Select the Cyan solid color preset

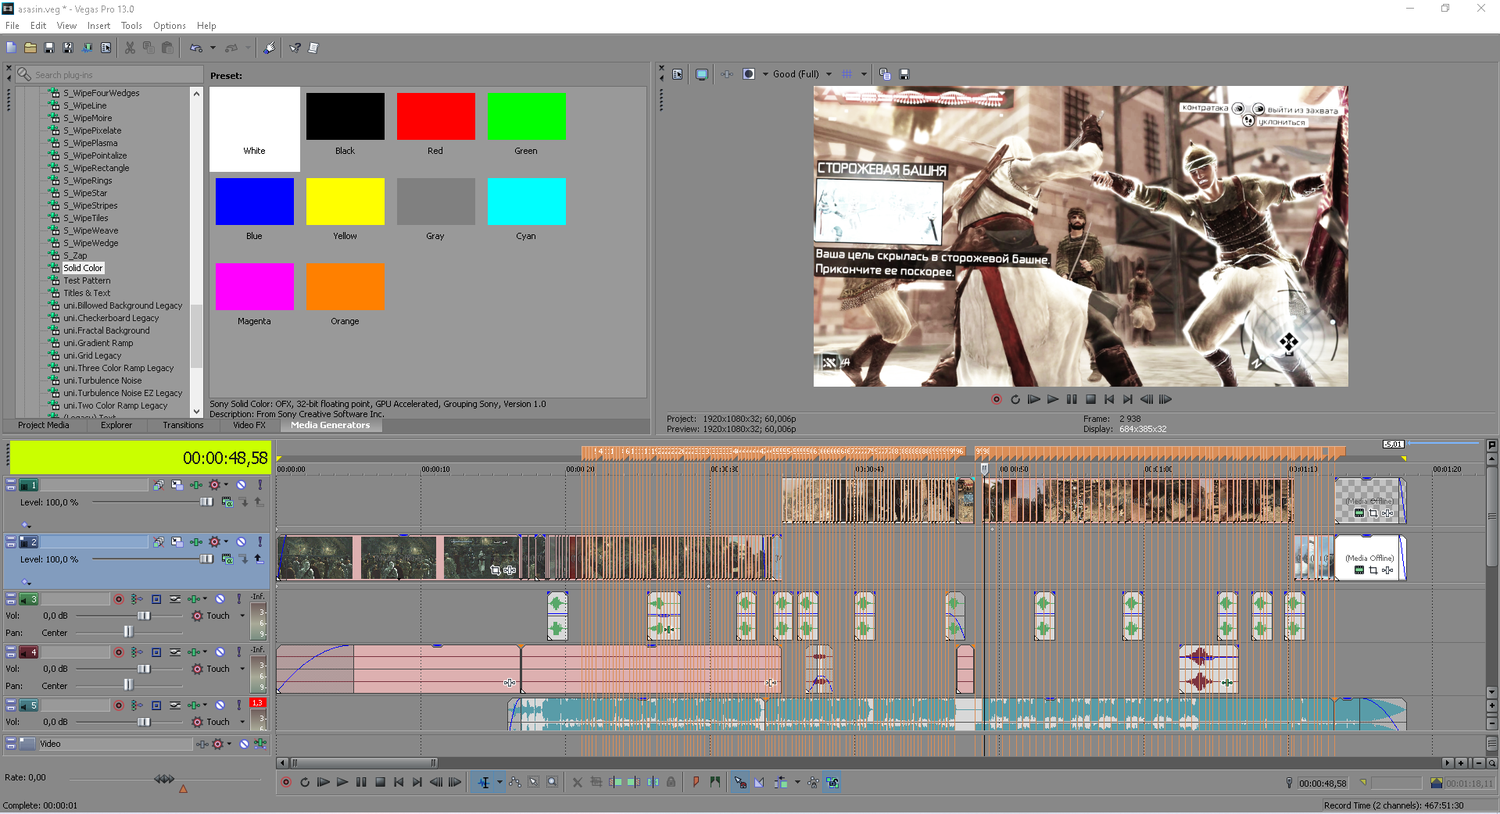526,210
